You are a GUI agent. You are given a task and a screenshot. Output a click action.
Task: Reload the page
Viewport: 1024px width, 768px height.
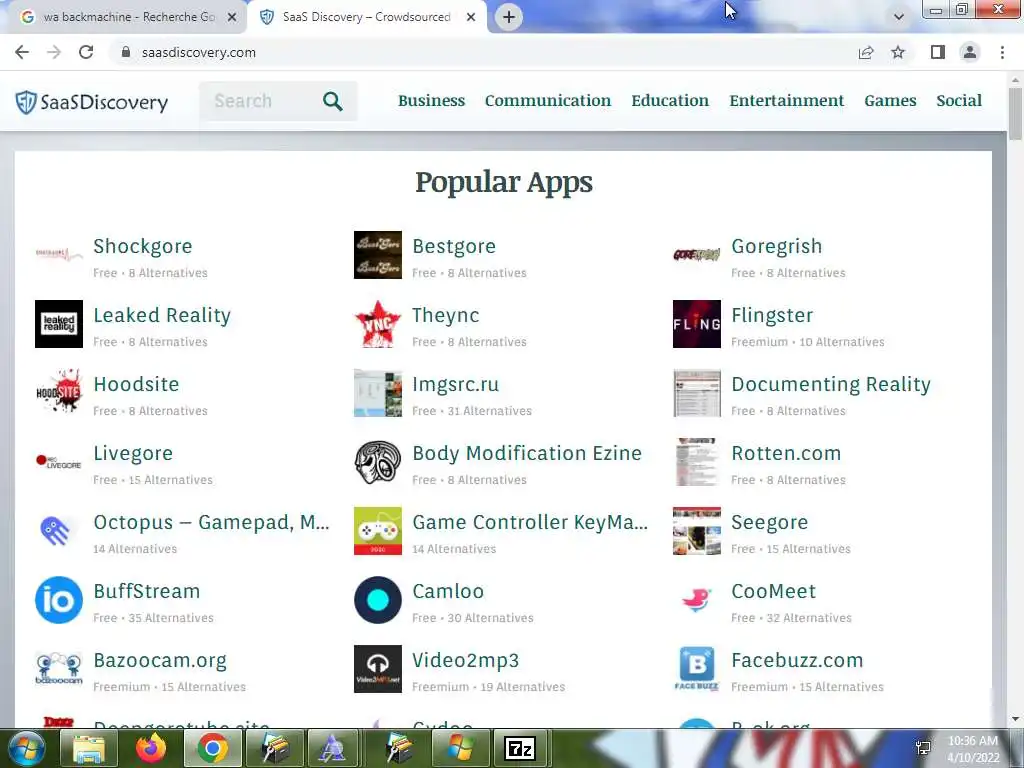tap(86, 52)
